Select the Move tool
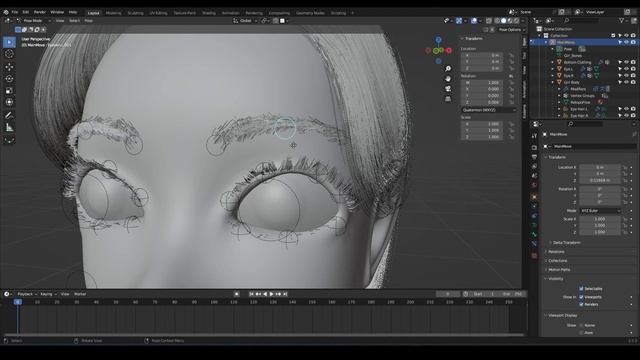 pos(9,67)
